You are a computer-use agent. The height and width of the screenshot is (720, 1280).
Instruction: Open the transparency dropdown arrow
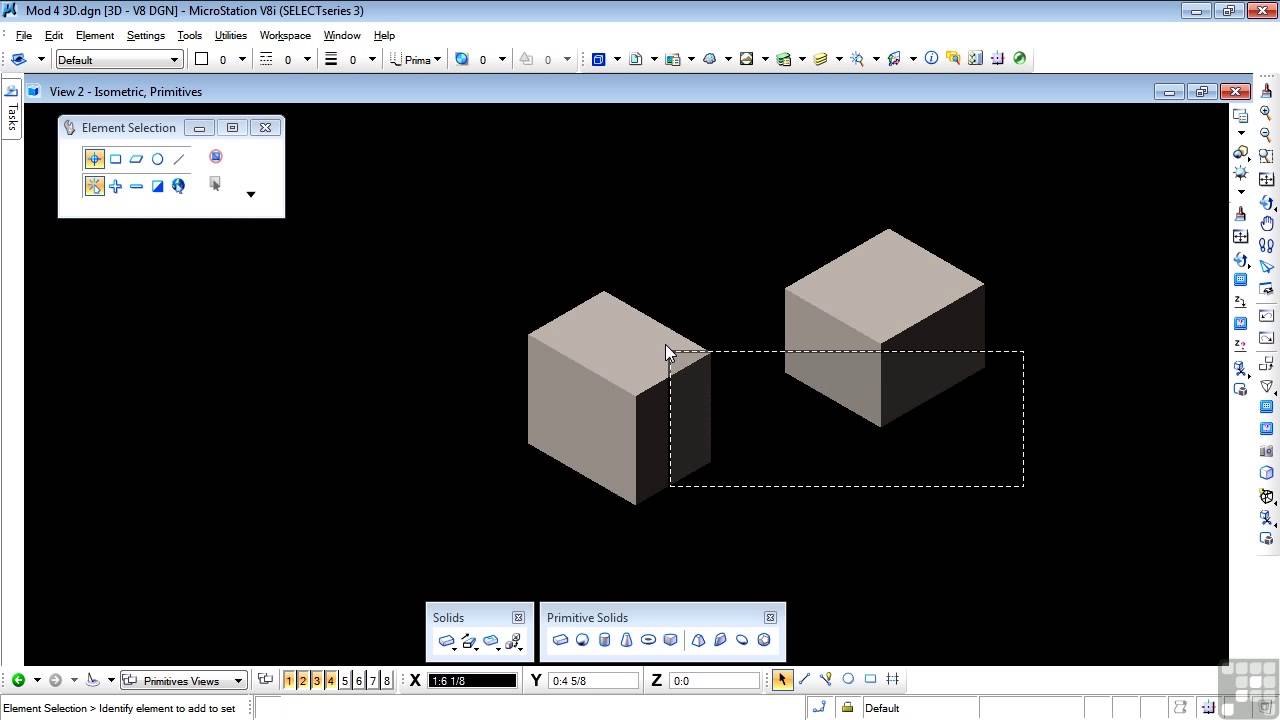tap(567, 60)
